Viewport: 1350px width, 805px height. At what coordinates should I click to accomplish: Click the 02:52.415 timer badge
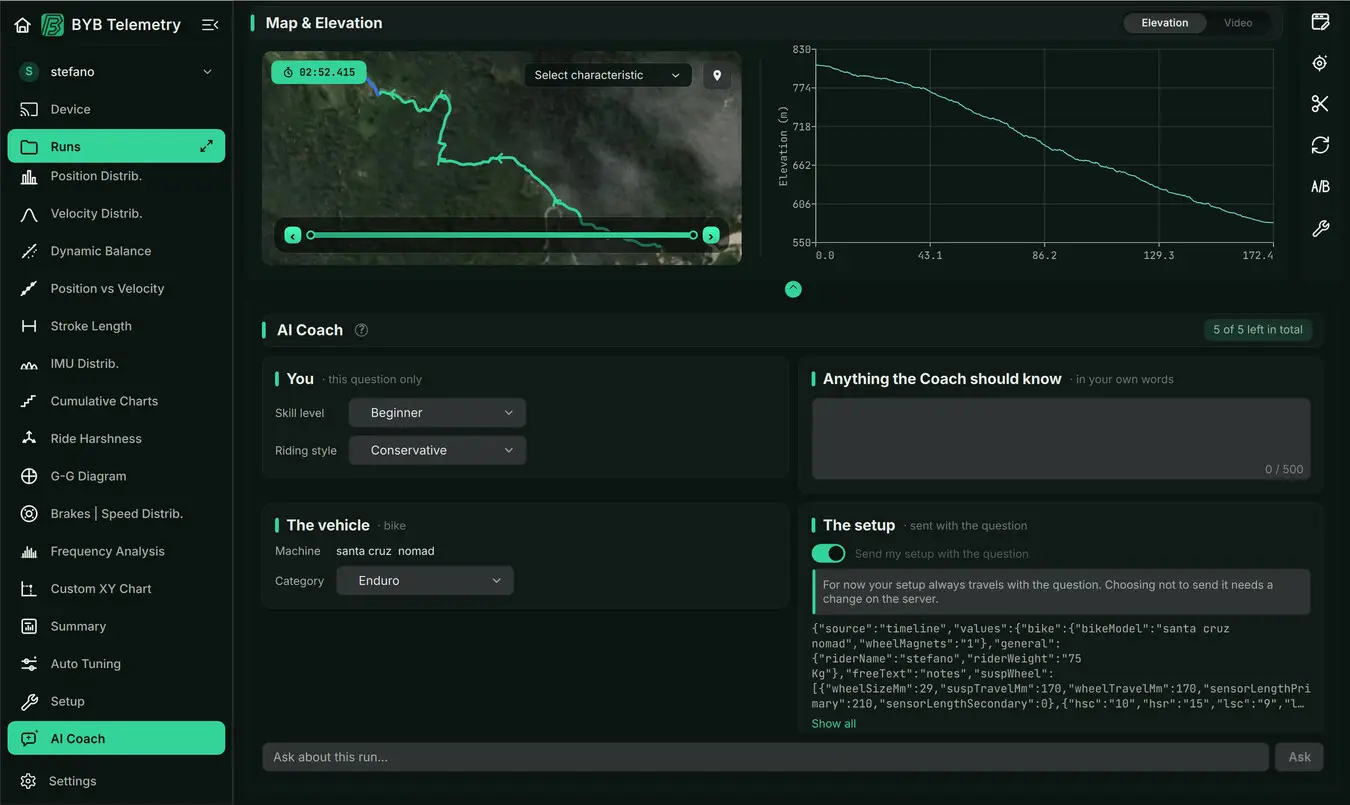319,72
